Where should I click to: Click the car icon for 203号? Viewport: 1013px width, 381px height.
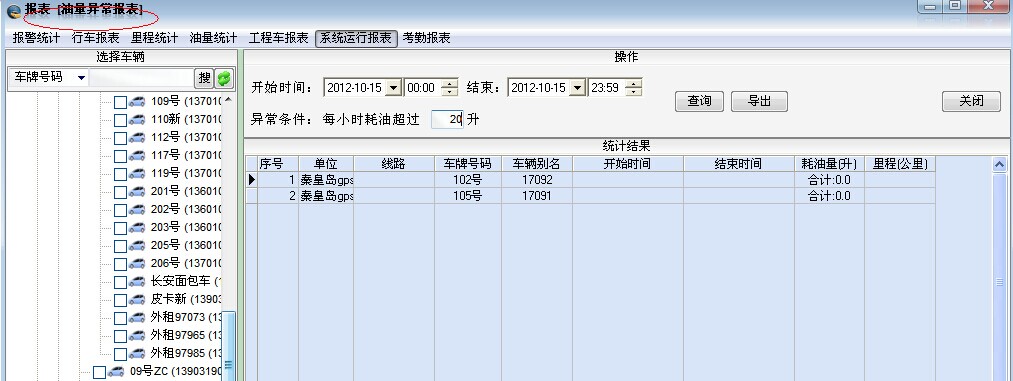137,228
